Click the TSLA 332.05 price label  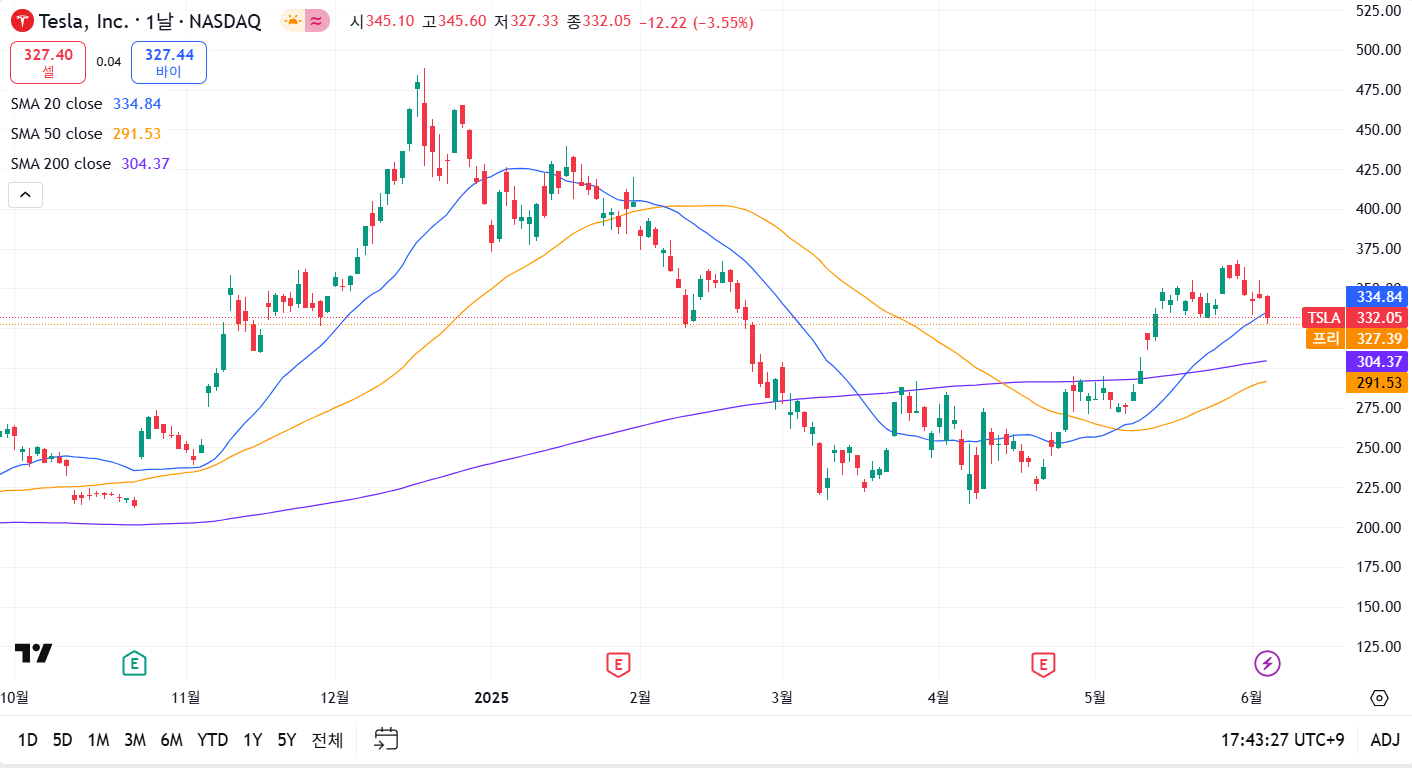(x=1355, y=318)
